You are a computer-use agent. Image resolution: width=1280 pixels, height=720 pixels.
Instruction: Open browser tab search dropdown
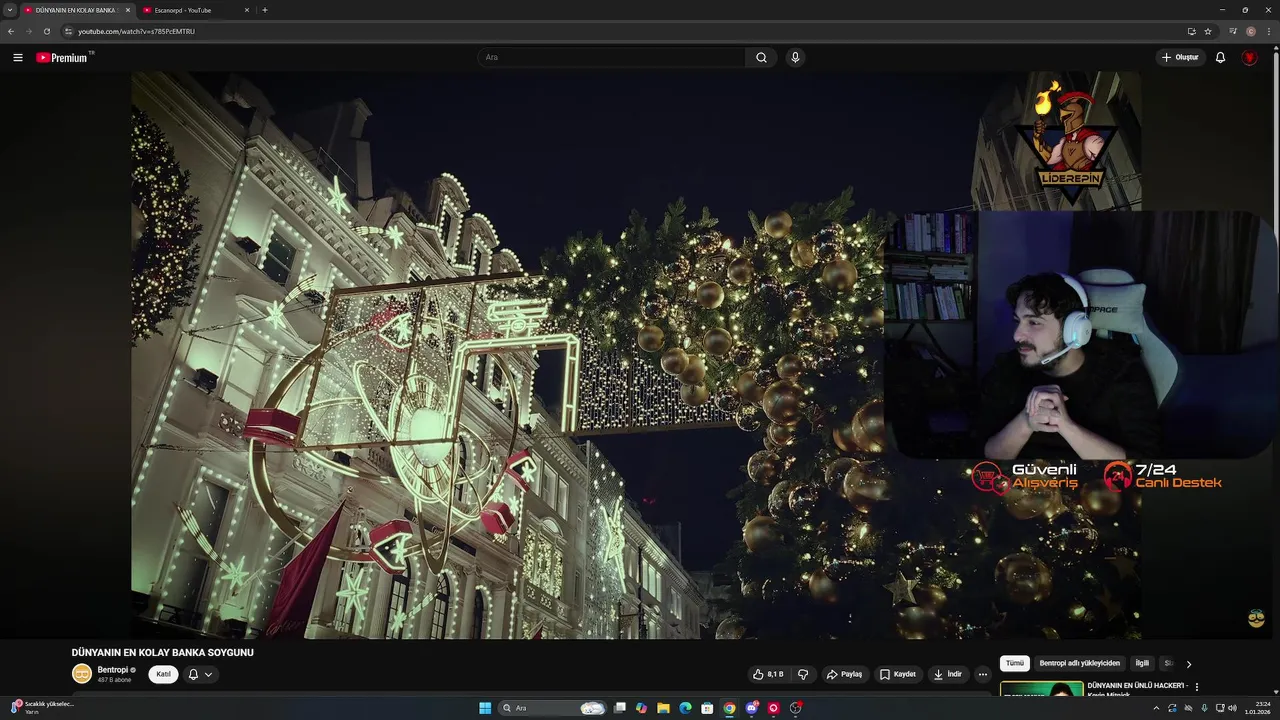[10, 10]
